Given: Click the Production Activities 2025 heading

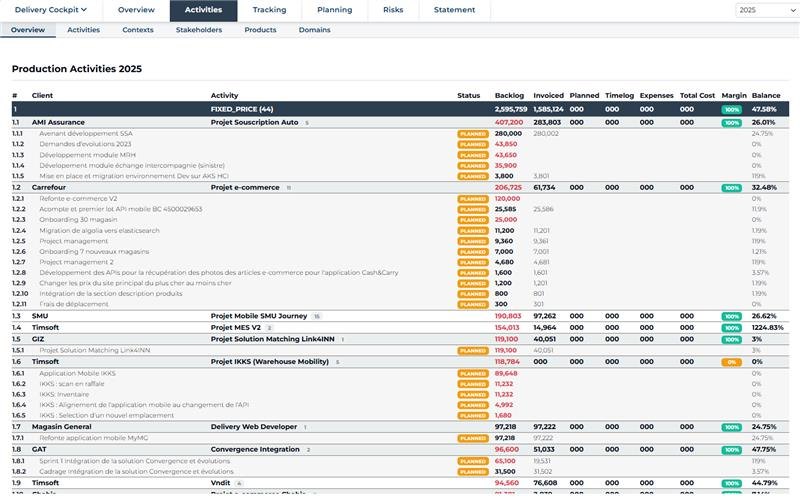Looking at the screenshot, I should (x=77, y=69).
